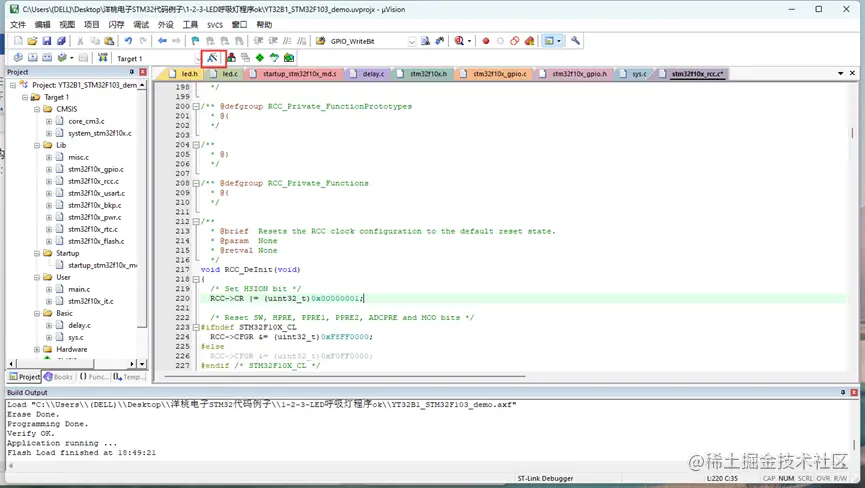Open the editor tab list dropdown
The width and height of the screenshot is (865, 488).
click(840, 73)
